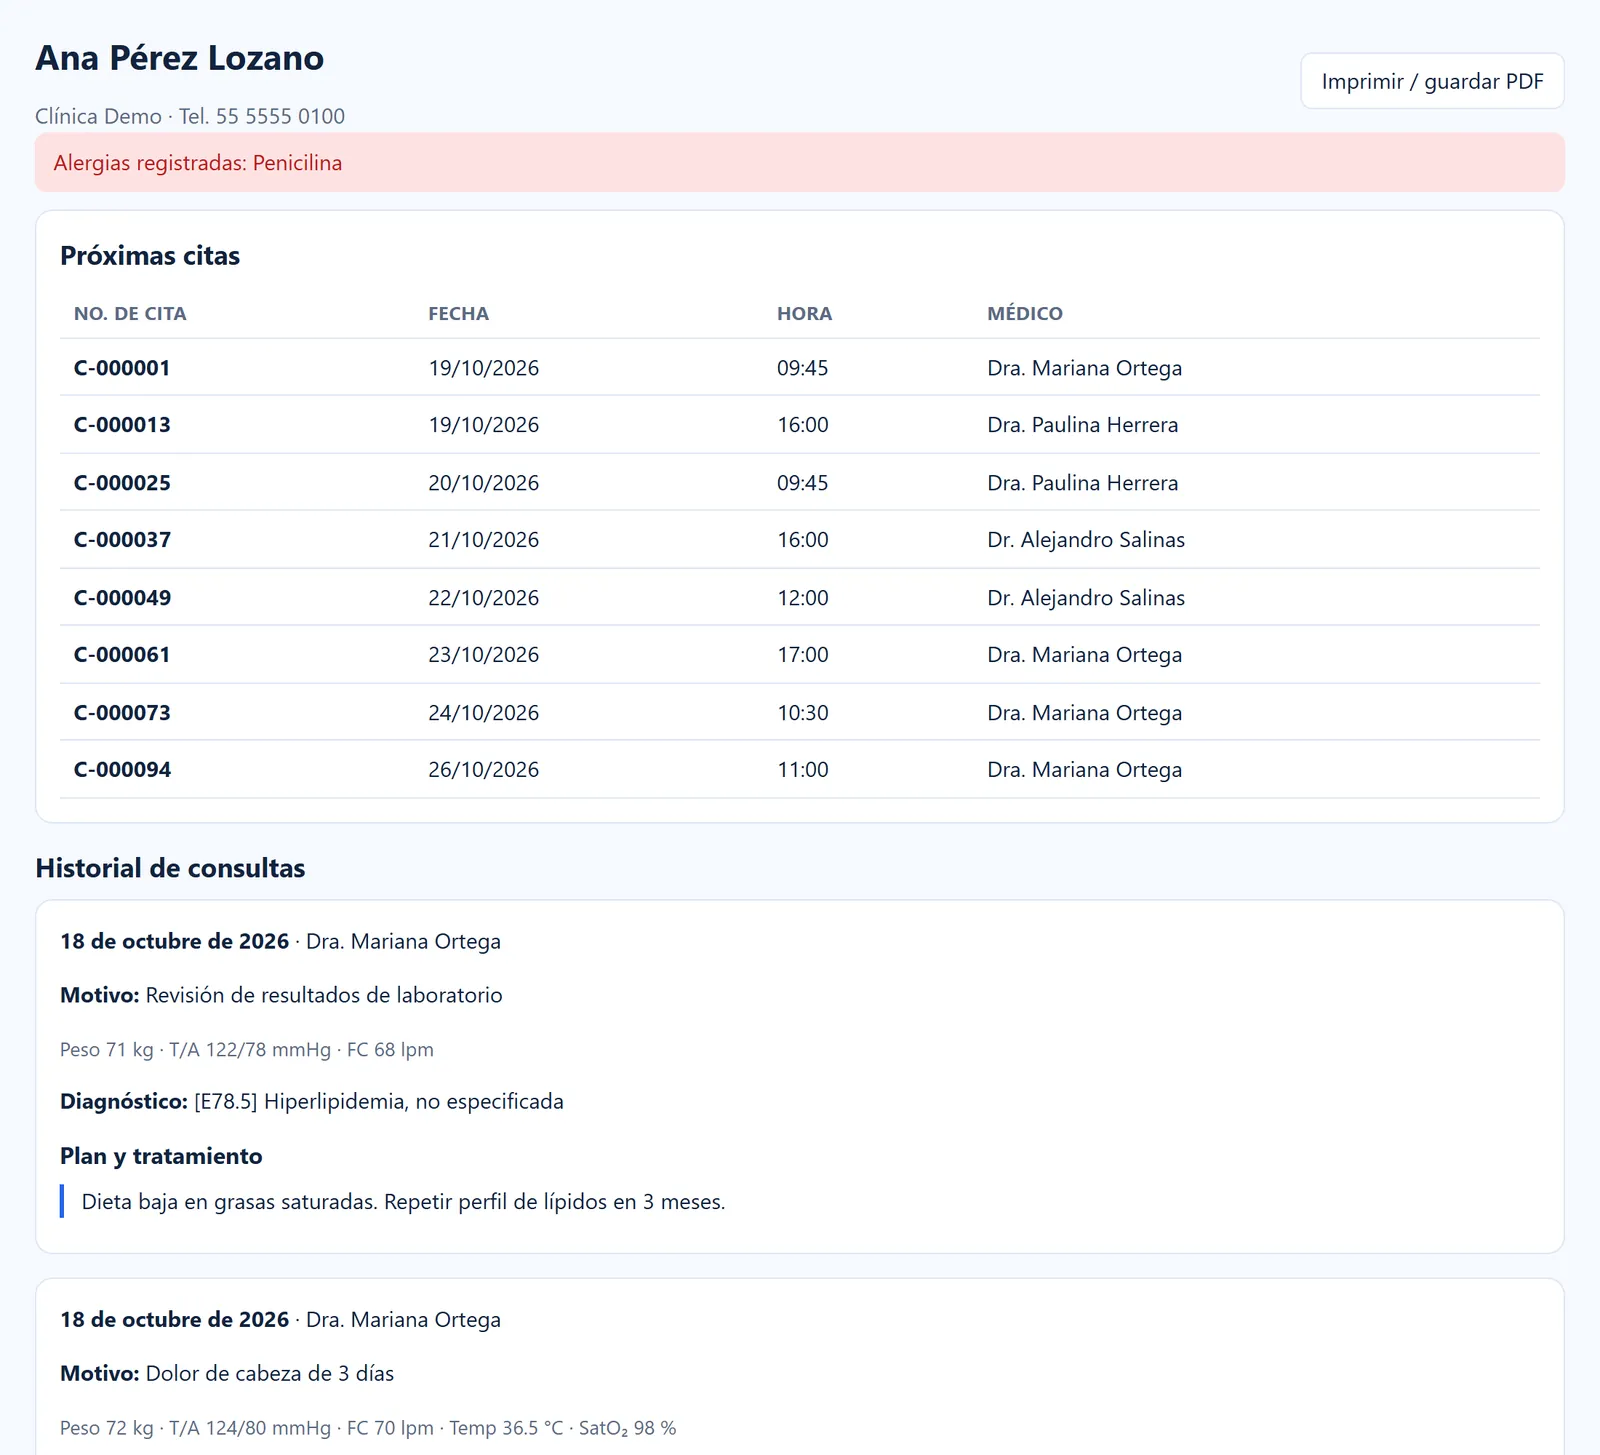The width and height of the screenshot is (1600, 1455).
Task: Click the Historial de consultas heading
Action: 170,868
